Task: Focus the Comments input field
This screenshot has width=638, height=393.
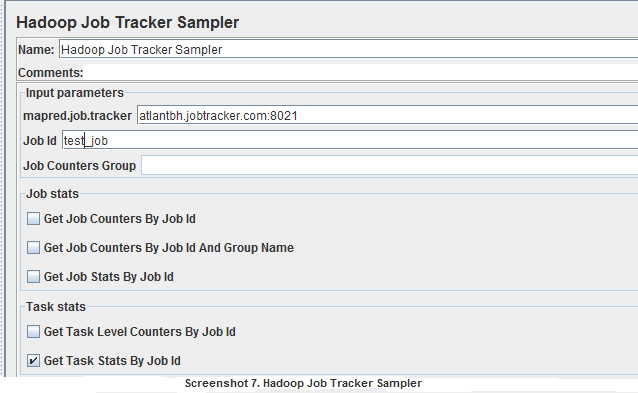Action: [361, 72]
